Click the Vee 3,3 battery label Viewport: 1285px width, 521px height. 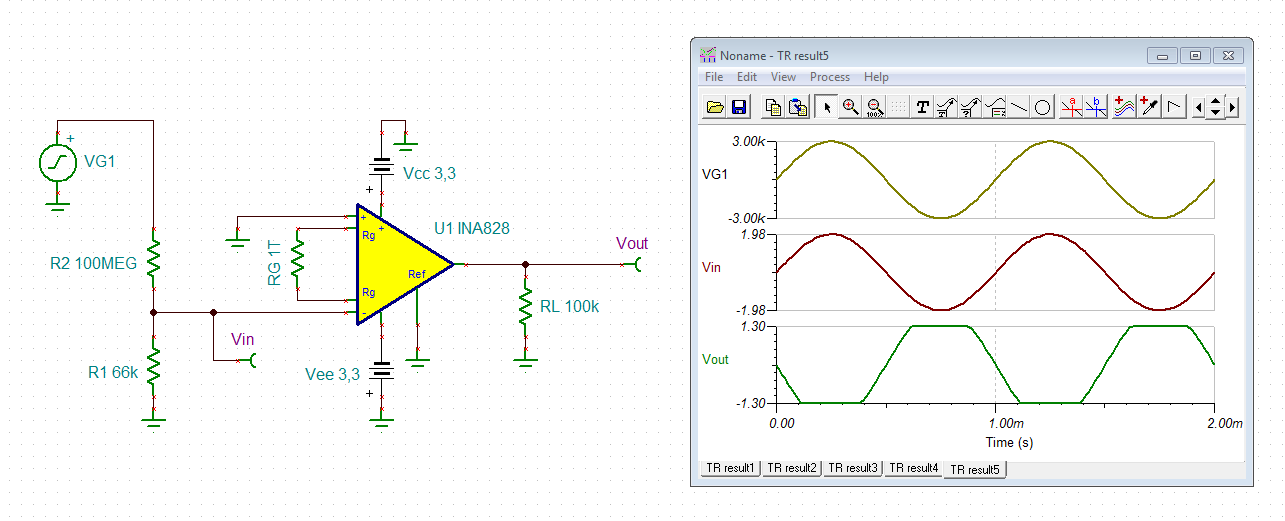tap(332, 375)
